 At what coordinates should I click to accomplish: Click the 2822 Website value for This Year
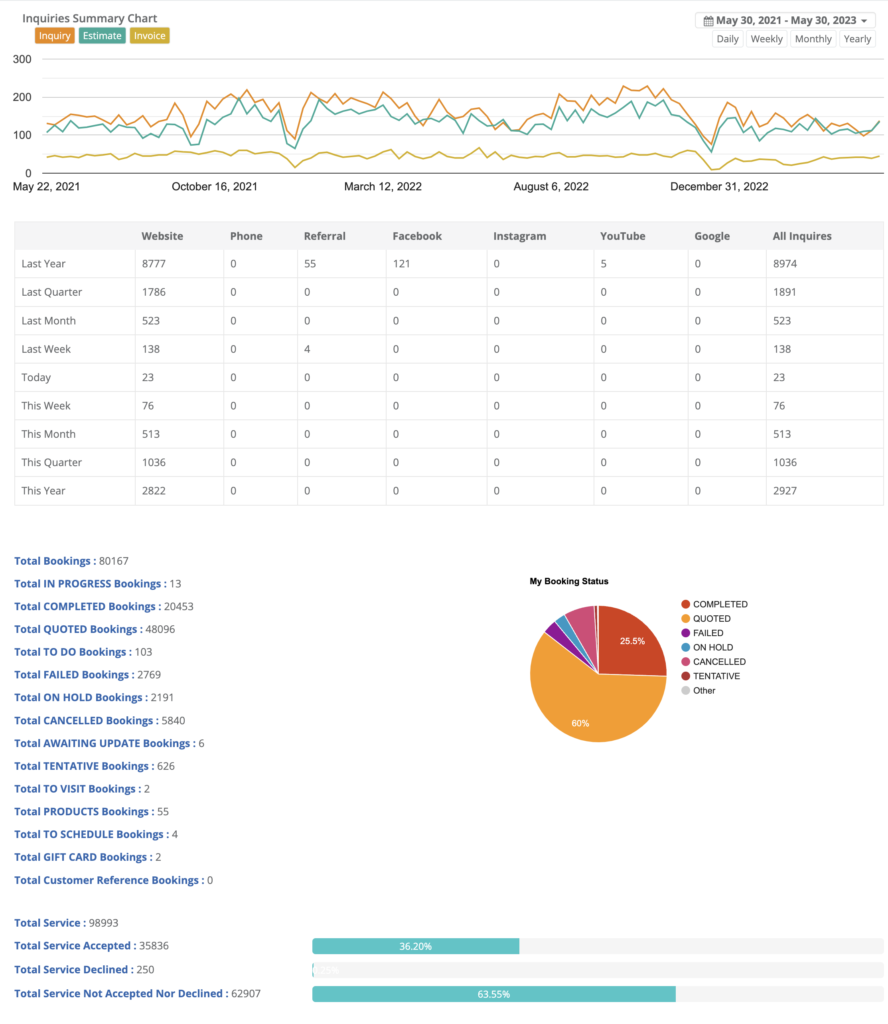click(x=153, y=491)
